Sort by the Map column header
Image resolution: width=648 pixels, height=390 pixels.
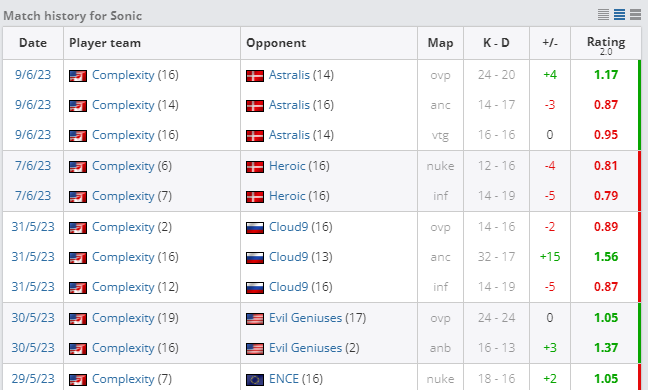pos(440,43)
